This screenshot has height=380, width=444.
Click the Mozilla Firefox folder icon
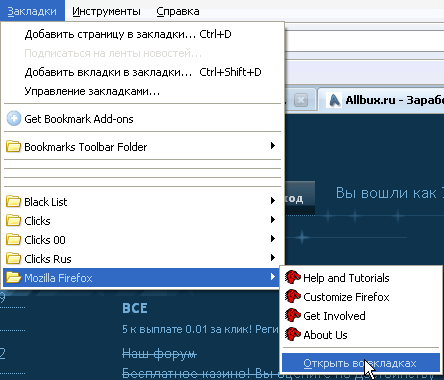coord(13,277)
